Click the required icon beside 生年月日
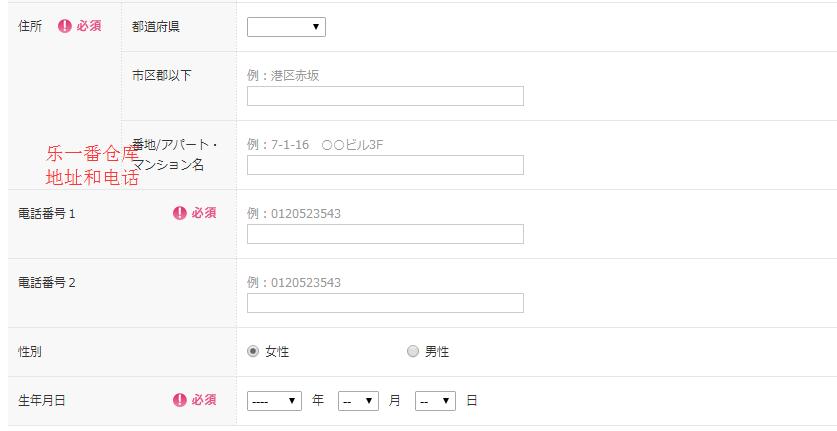 click(180, 400)
